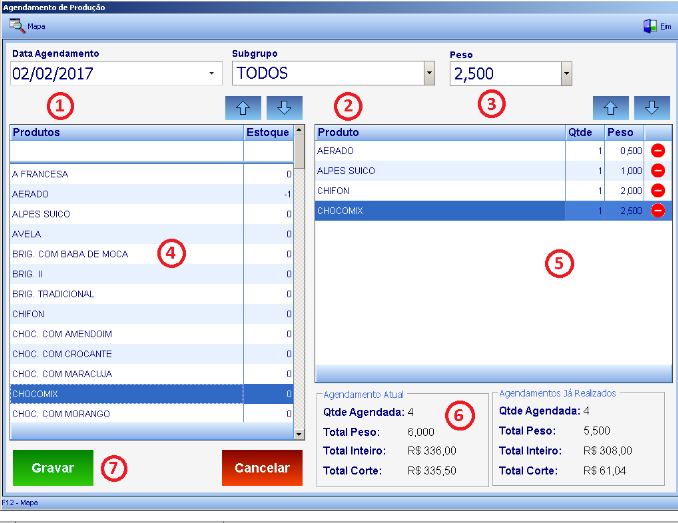
Task: Click the Qtde column header
Action: point(585,132)
